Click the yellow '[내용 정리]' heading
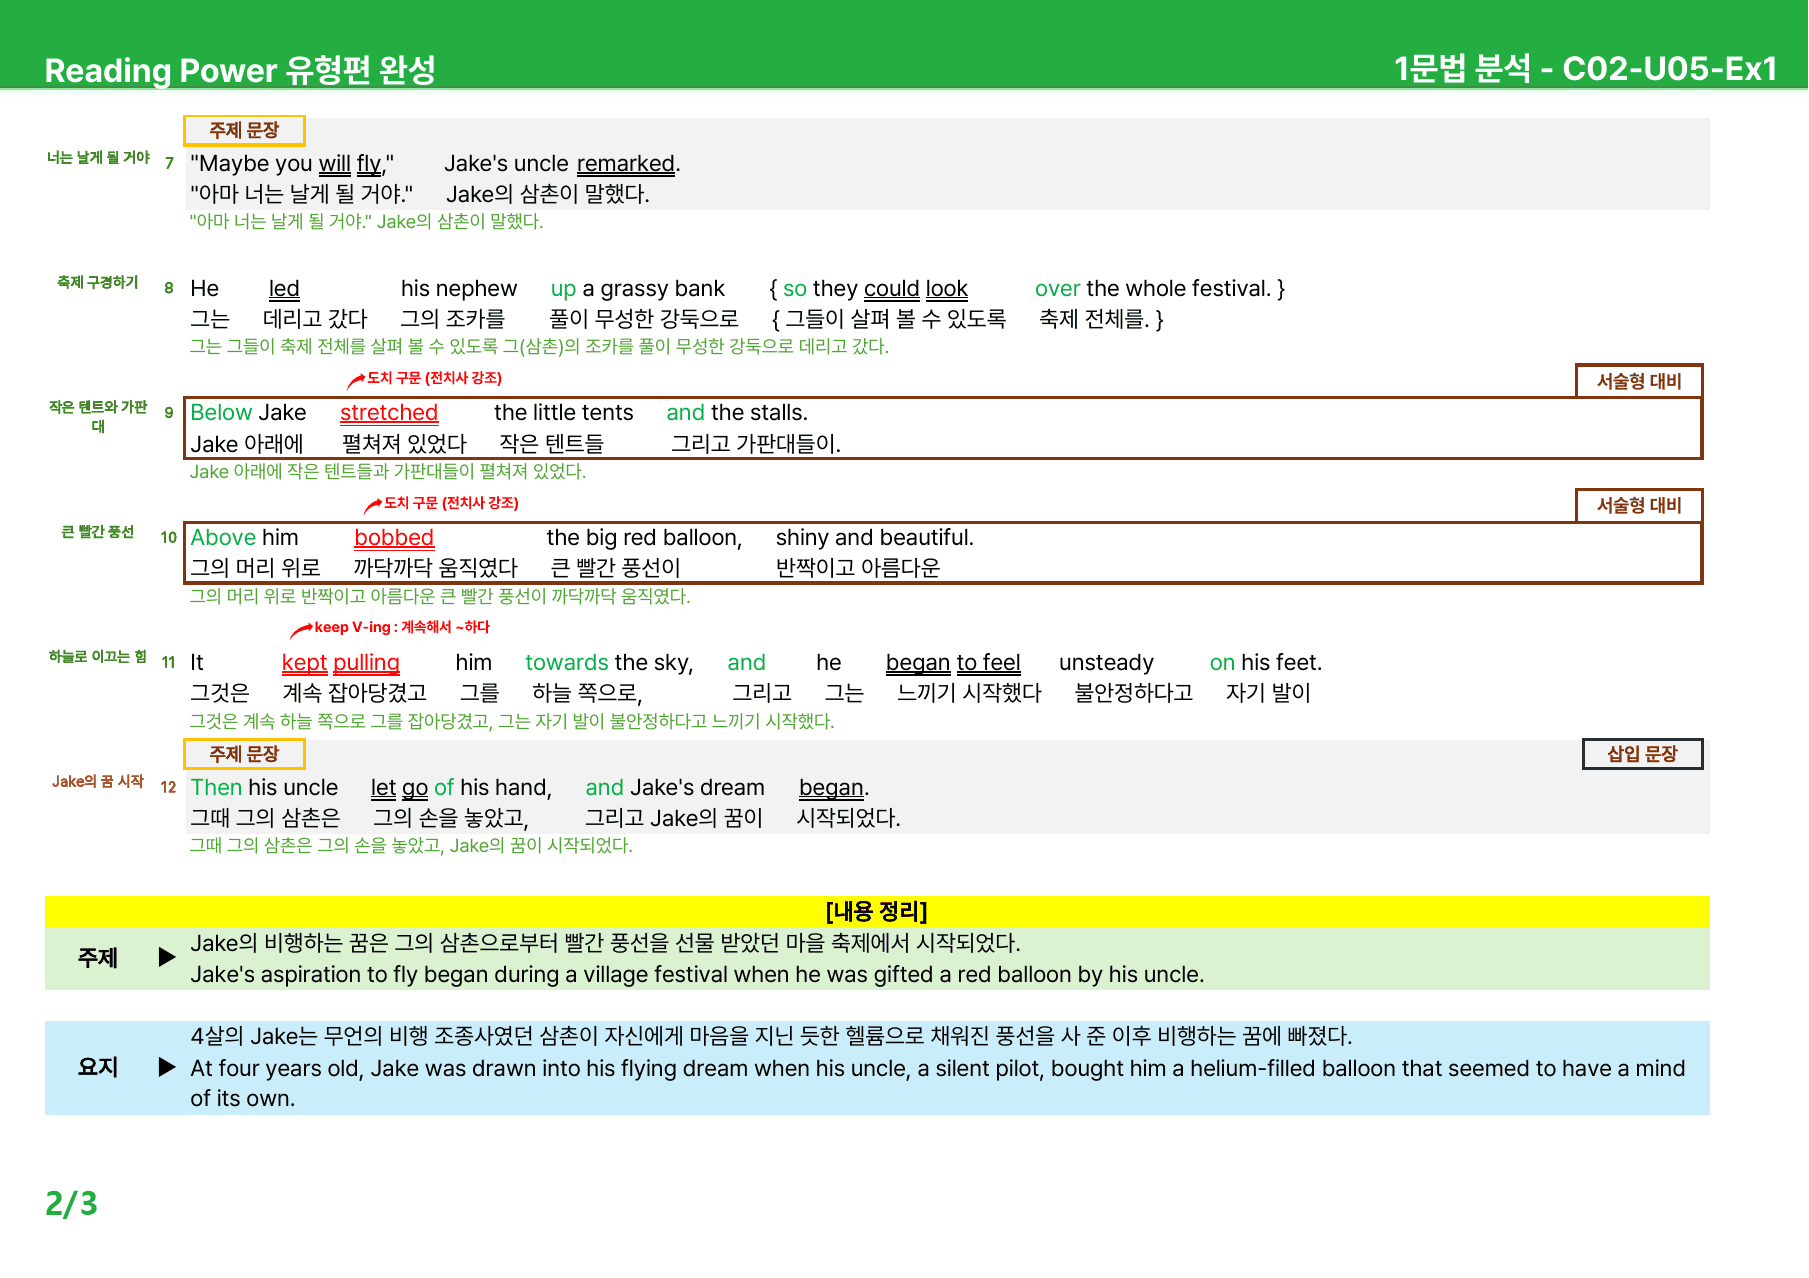 click(x=877, y=911)
